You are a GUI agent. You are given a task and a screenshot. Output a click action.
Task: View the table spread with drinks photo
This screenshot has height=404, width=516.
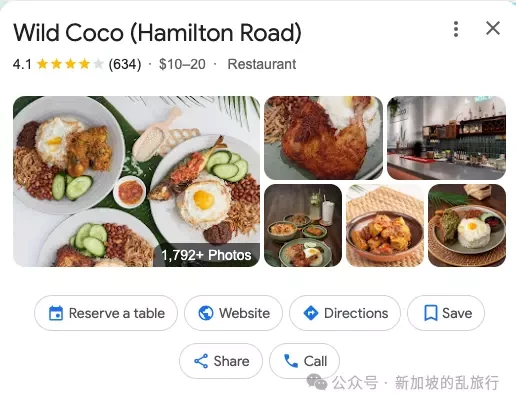303,225
